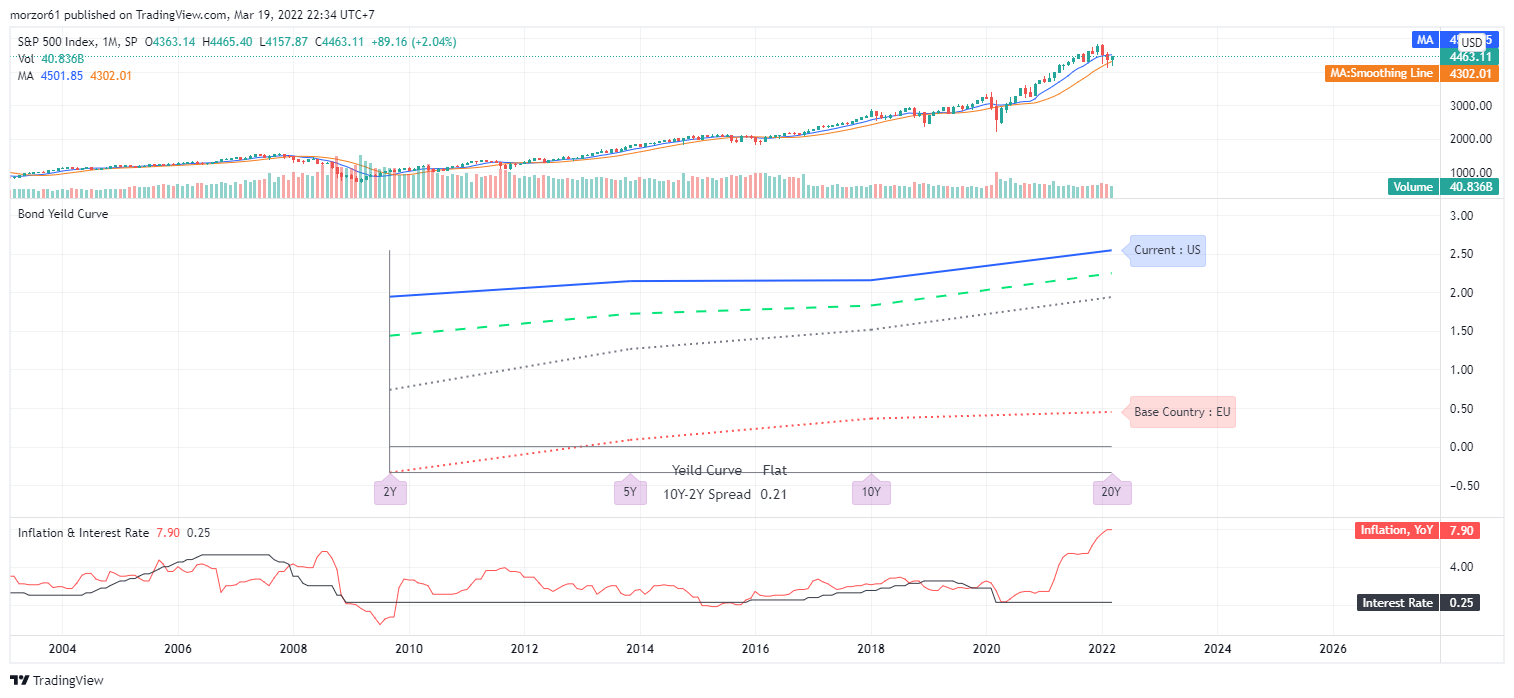The width and height of the screenshot is (1514, 698).
Task: Click the 2000.00 price scale value
Action: coord(1471,139)
